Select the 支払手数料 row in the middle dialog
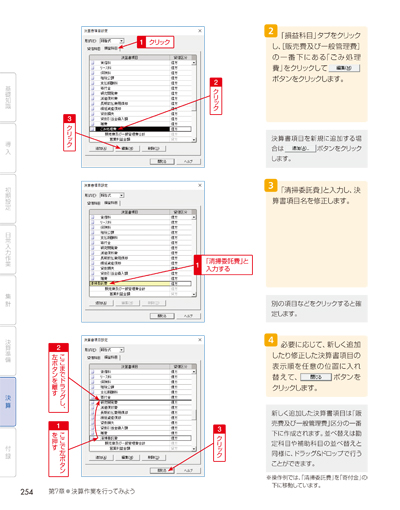This screenshot has height=510, width=400. click(140, 238)
